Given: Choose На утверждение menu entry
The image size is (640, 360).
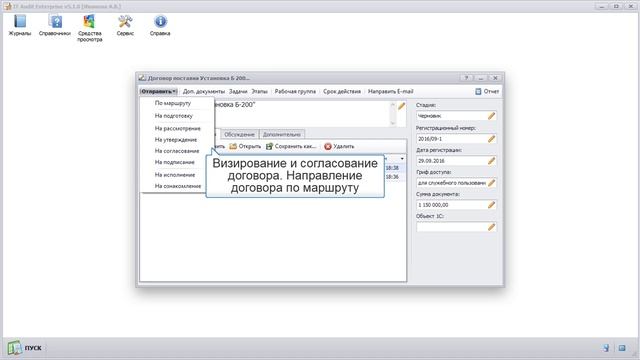Looking at the screenshot, I should (177, 140).
